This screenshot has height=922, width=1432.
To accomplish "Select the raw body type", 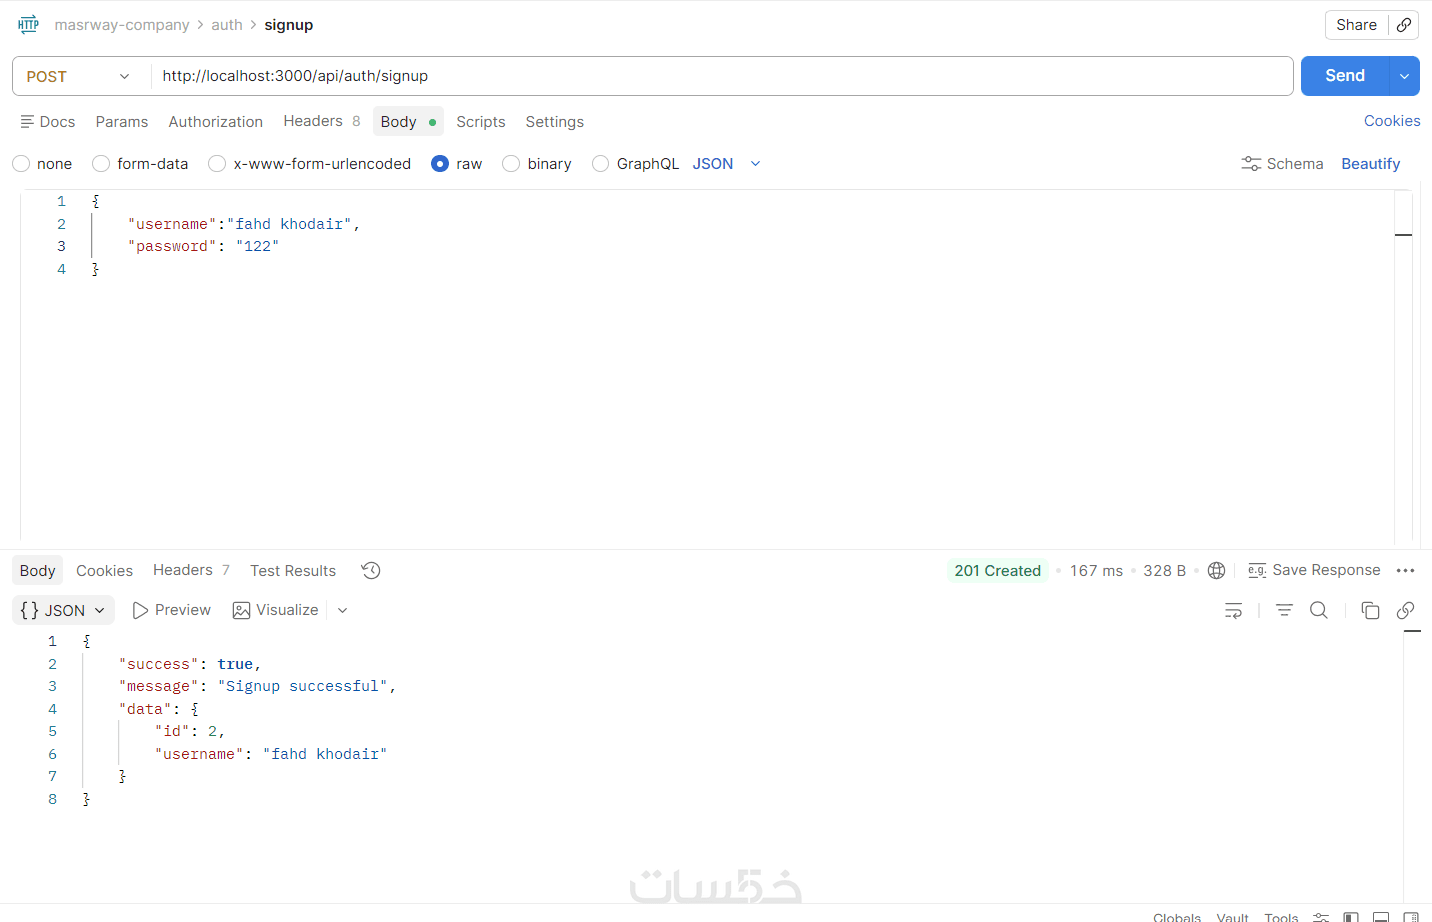I will [440, 164].
